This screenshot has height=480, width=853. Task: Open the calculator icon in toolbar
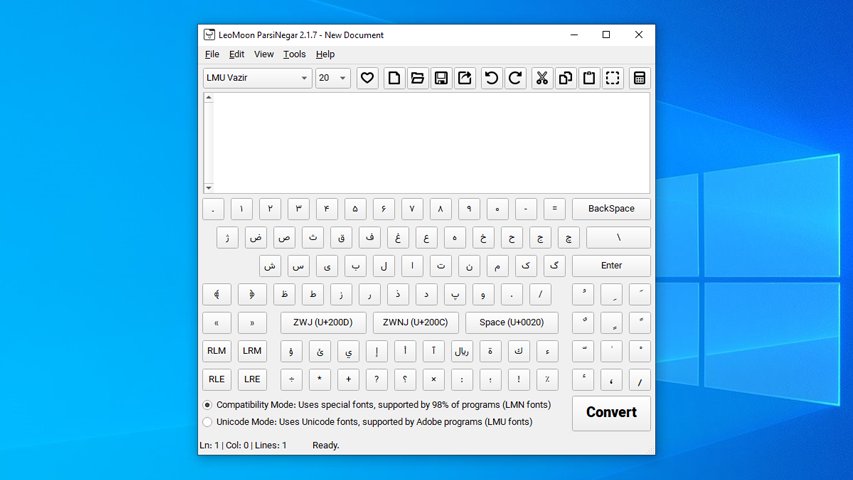click(x=639, y=78)
